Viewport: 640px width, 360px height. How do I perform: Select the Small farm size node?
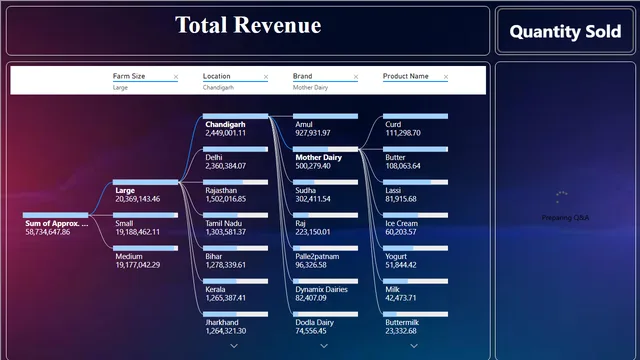click(145, 224)
